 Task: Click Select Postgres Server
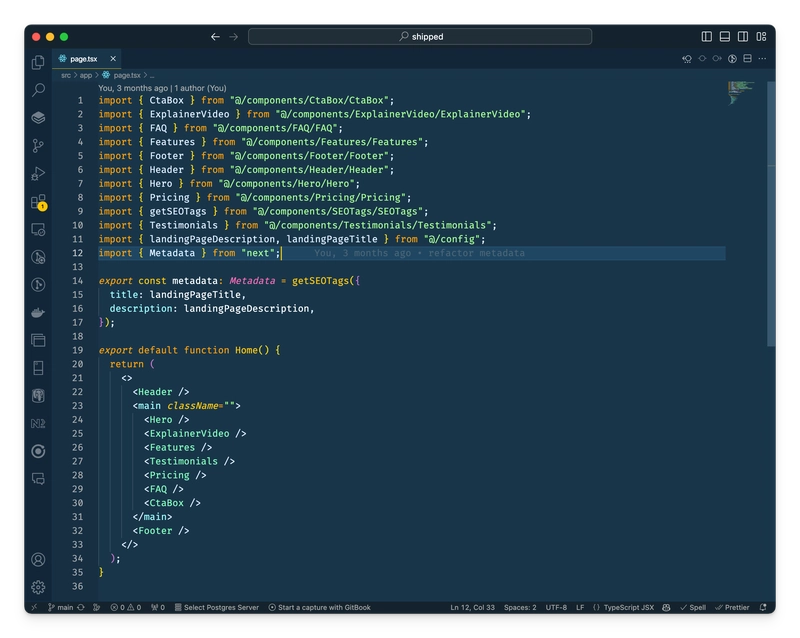pyautogui.click(x=217, y=607)
